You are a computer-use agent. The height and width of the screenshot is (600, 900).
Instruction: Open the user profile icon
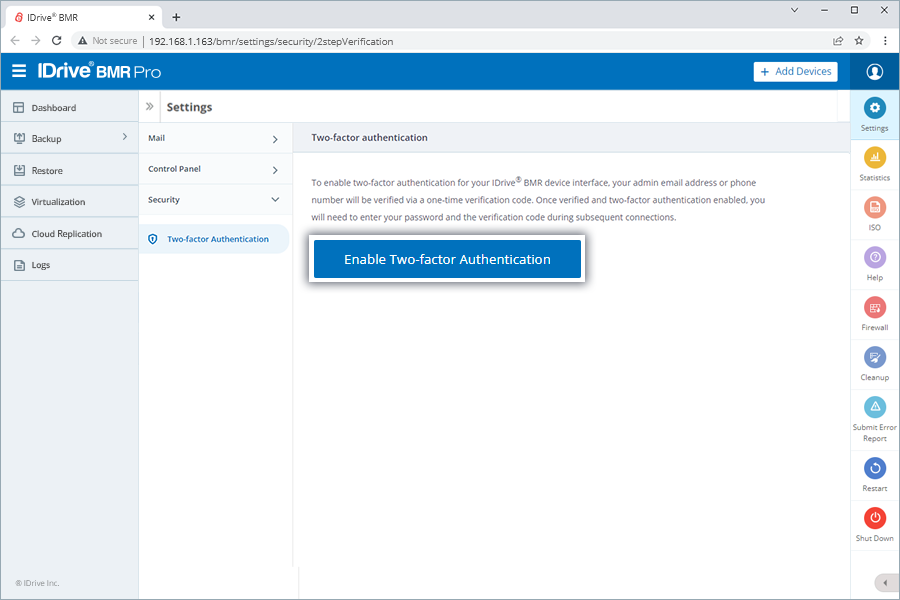874,72
